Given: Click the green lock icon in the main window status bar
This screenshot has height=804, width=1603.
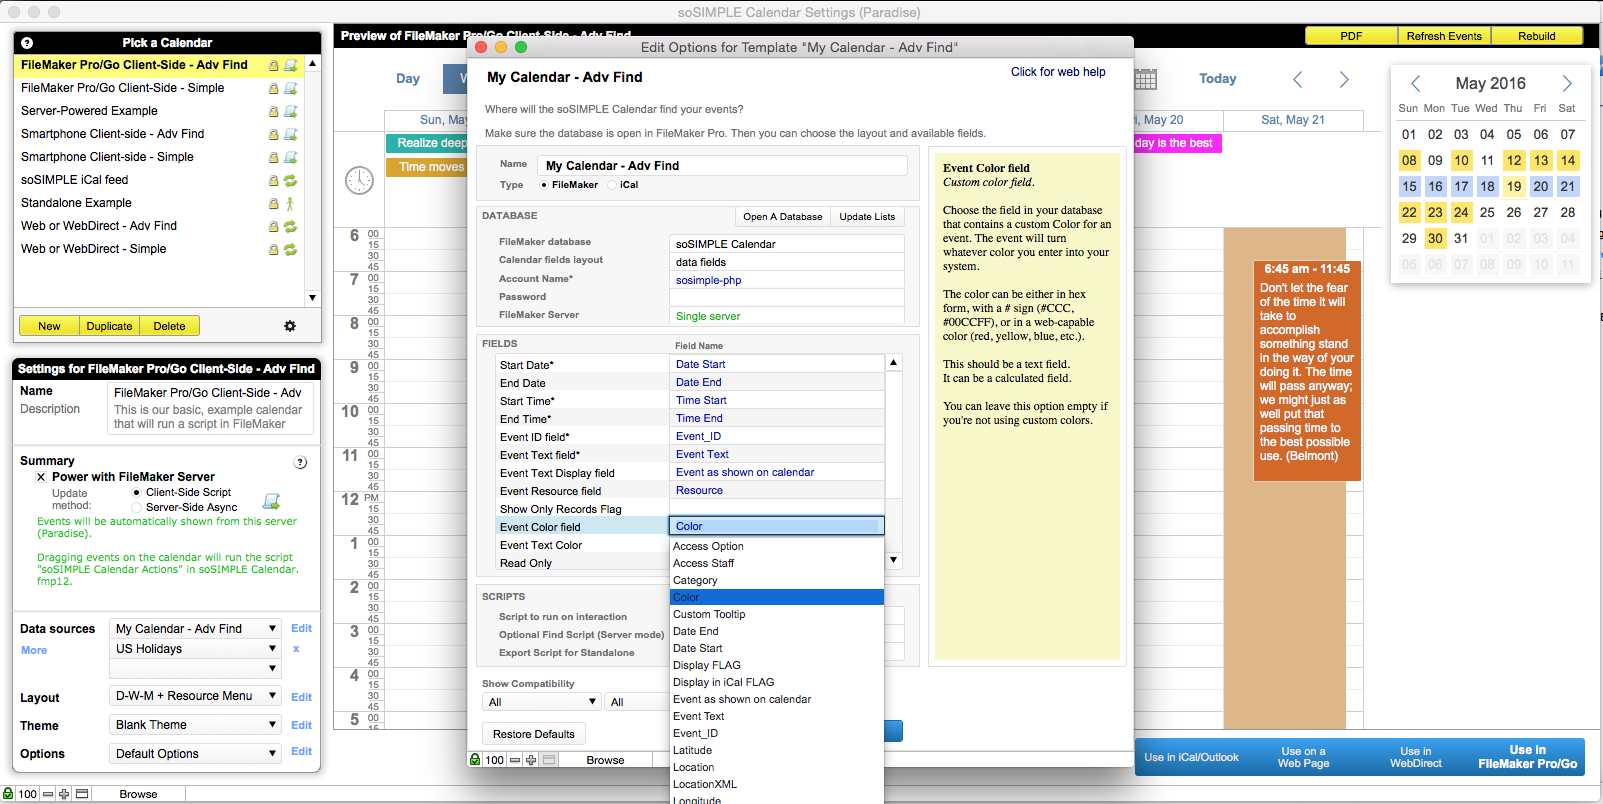Looking at the screenshot, I should click(x=8, y=794).
